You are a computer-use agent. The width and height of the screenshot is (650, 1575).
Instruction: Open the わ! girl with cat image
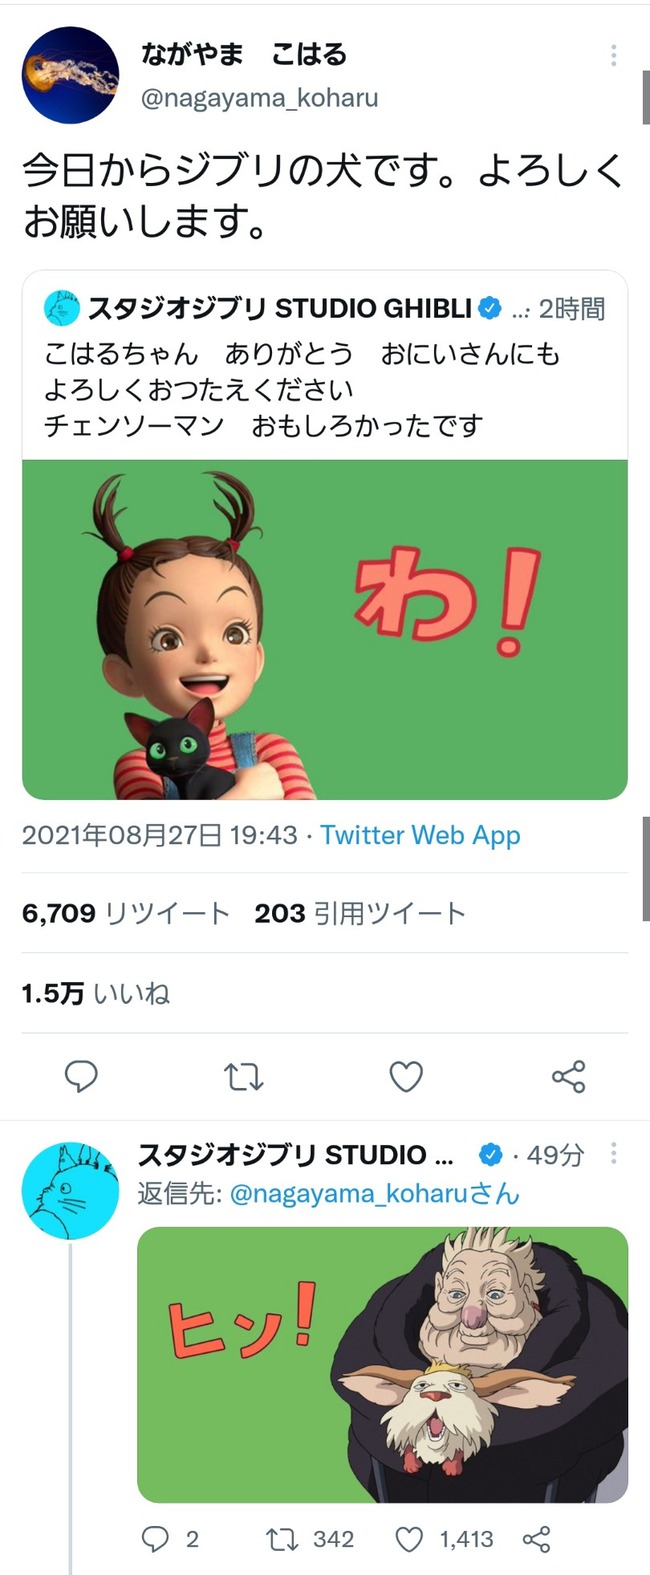pos(325,629)
